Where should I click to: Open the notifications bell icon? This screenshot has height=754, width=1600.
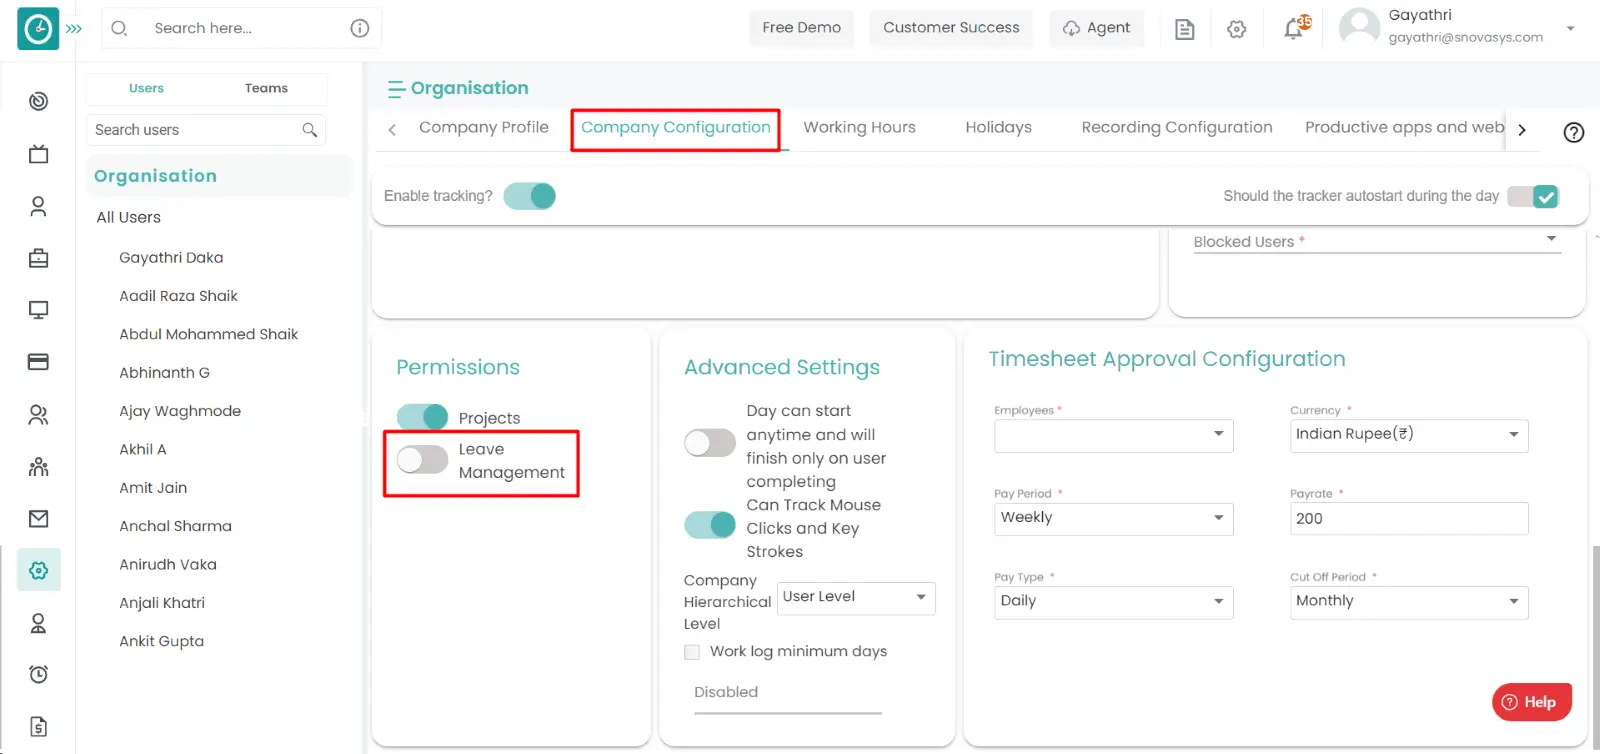click(x=1294, y=28)
